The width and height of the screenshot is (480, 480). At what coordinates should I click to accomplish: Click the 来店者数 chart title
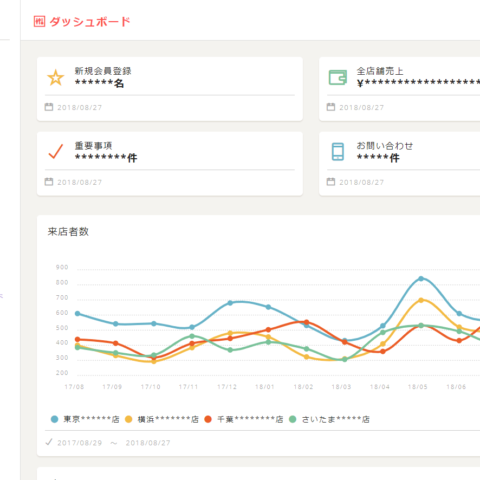68,232
